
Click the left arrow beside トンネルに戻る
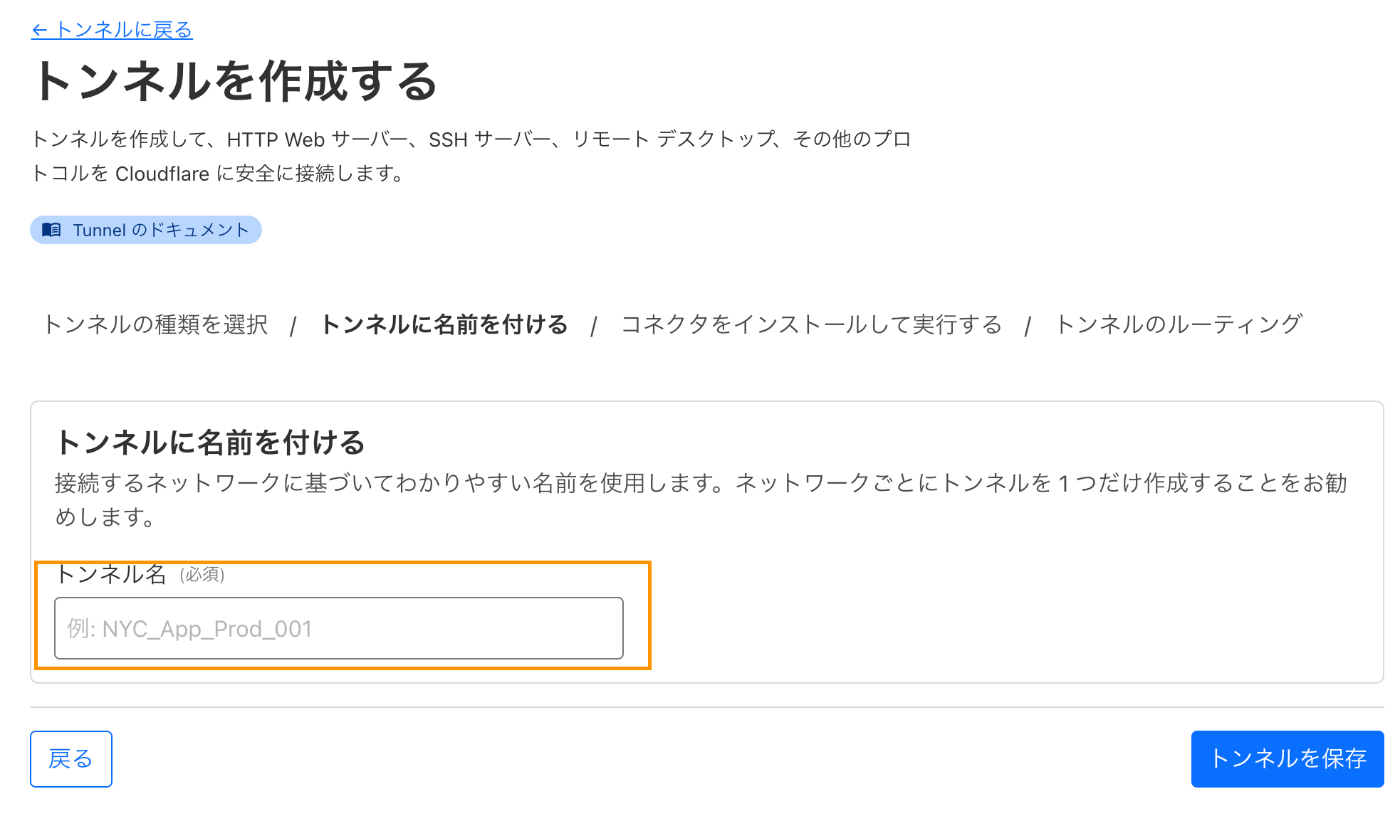[40, 30]
